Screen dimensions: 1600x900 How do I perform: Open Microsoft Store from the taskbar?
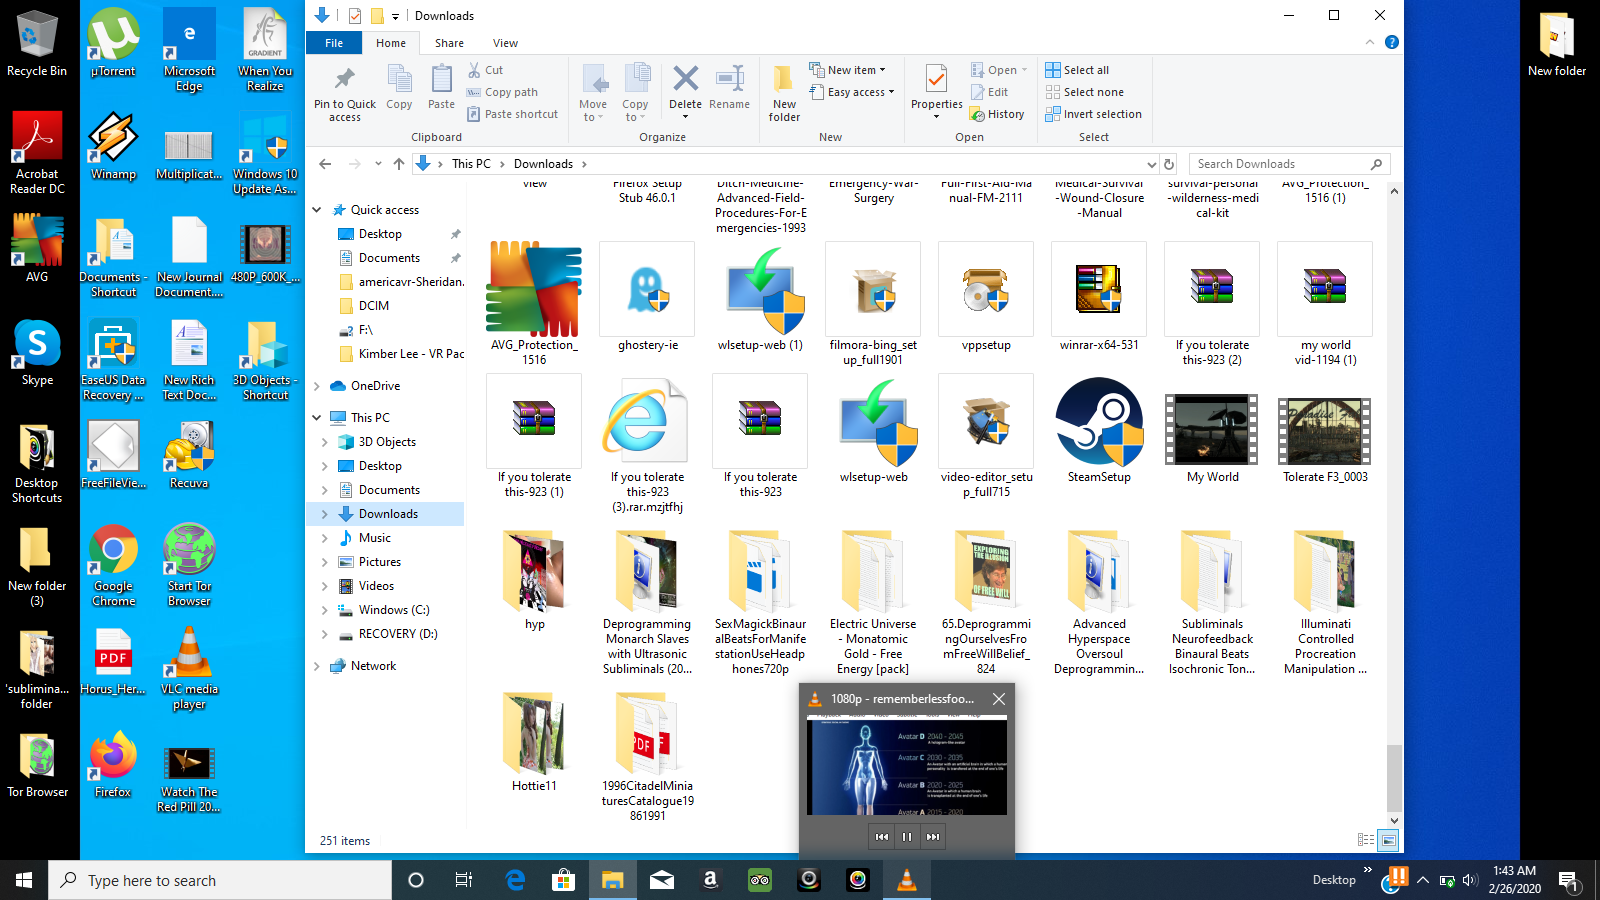click(563, 880)
